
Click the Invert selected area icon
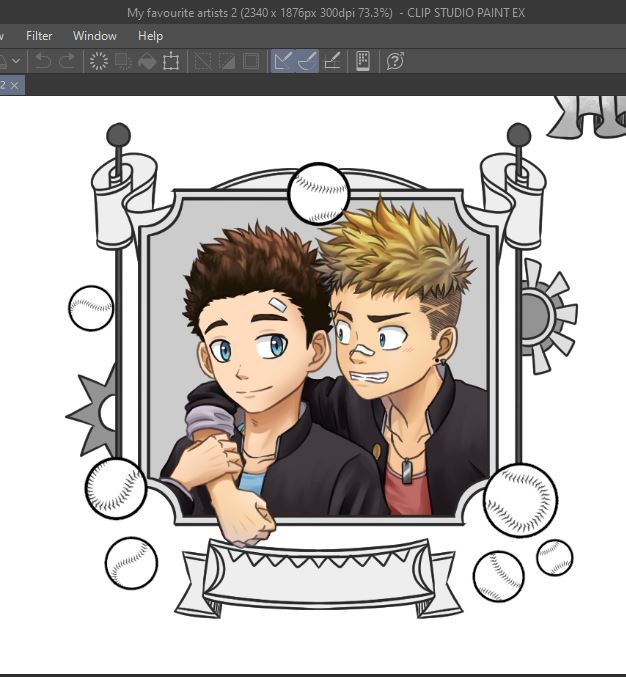pos(227,61)
